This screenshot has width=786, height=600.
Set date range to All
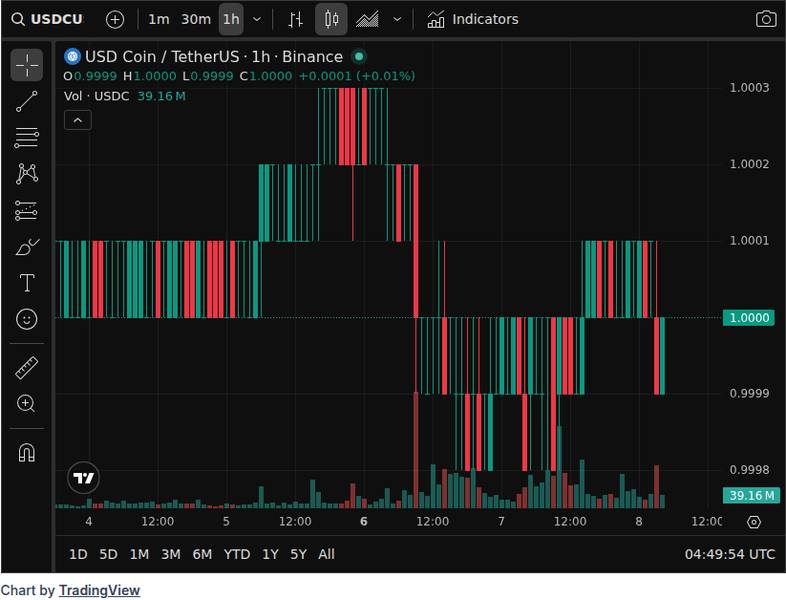(x=326, y=554)
